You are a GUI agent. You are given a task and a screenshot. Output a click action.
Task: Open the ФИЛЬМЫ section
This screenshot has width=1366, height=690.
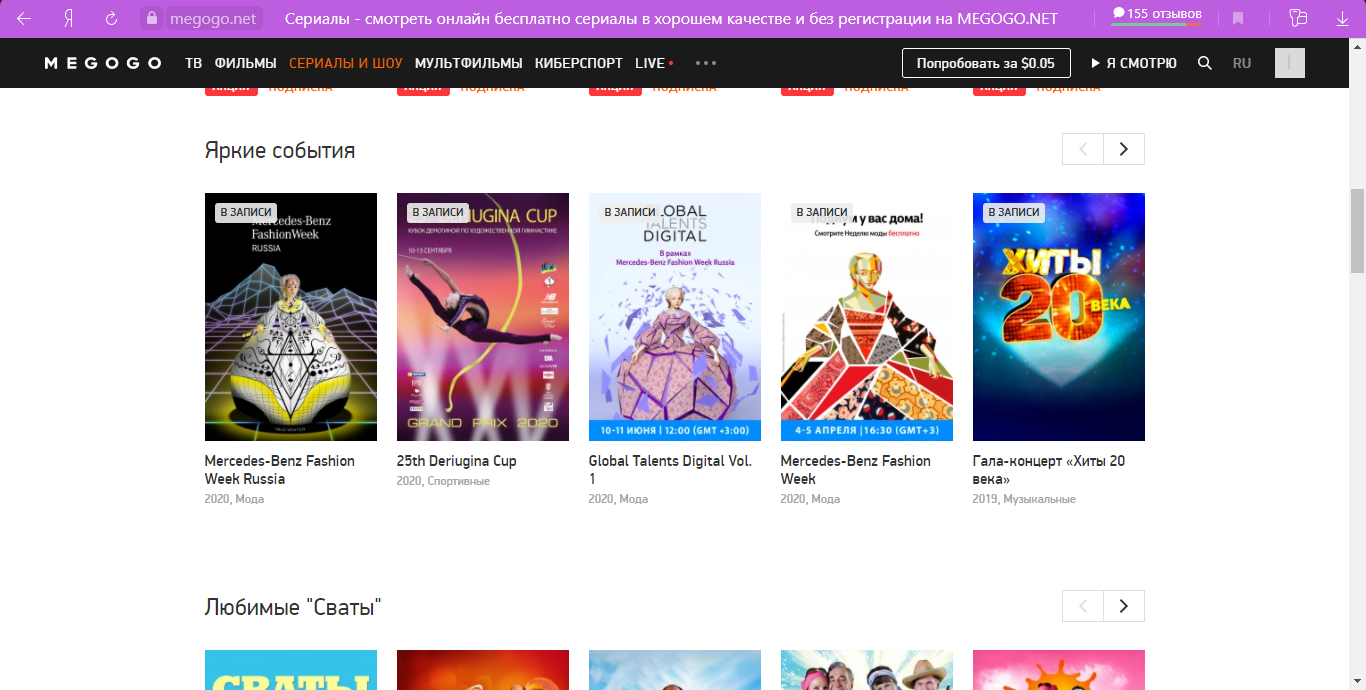[x=245, y=63]
